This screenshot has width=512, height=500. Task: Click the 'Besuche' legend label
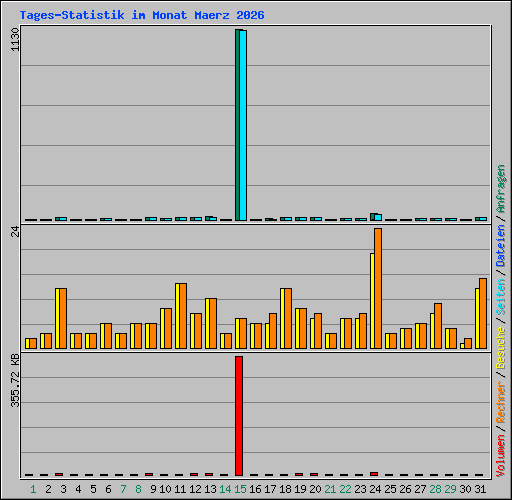coord(500,348)
